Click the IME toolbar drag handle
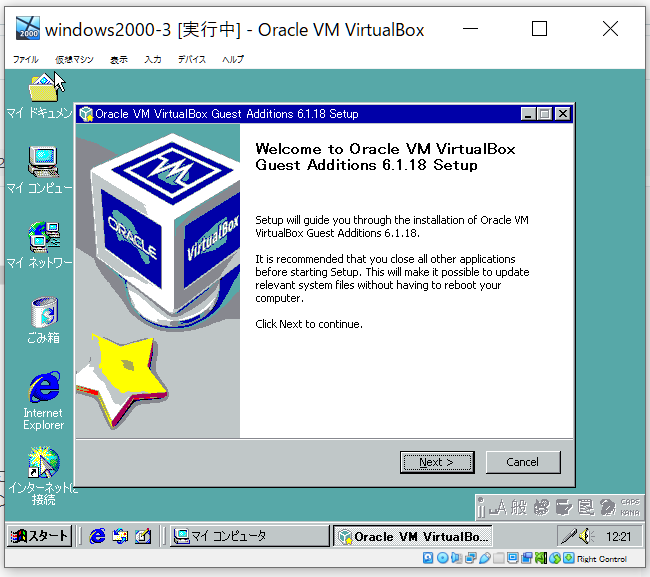The width and height of the screenshot is (650, 577). 481,507
